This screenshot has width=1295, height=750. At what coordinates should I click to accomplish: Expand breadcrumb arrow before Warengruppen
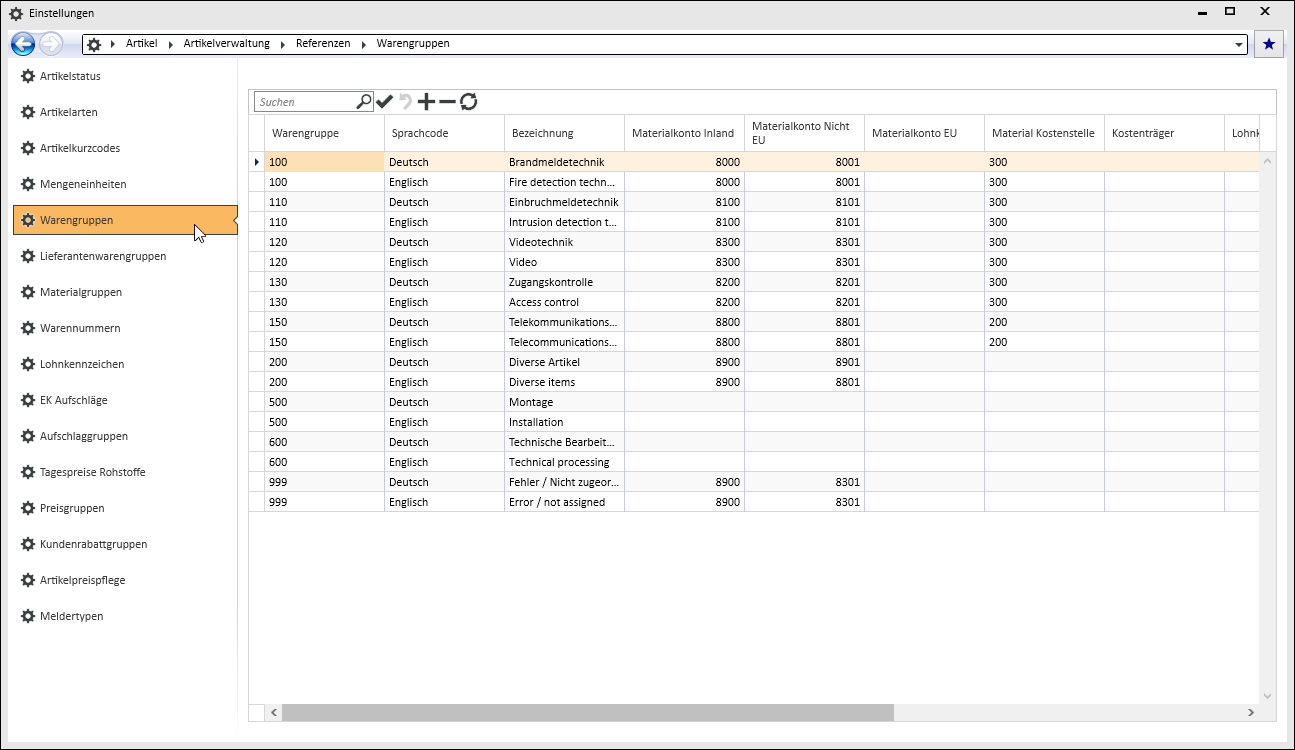365,44
